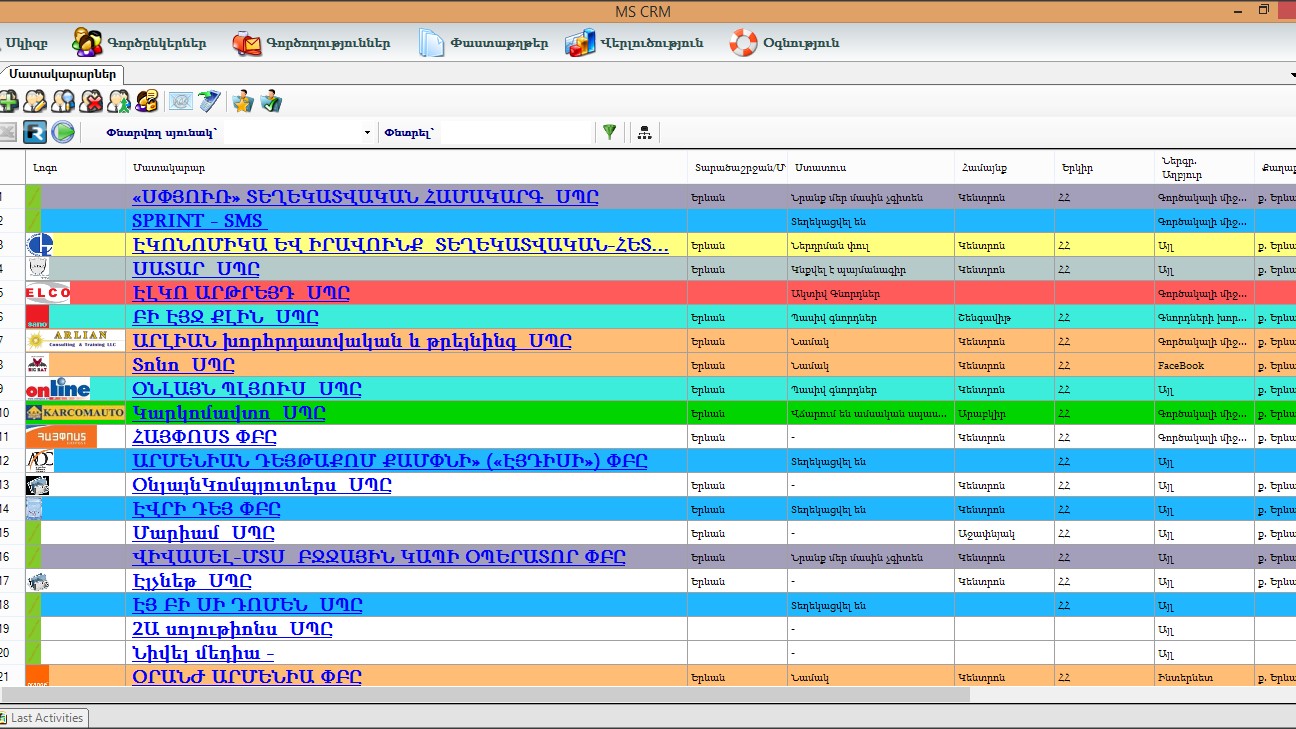
Task: Open the Last Activities bottom tab
Action: (x=44, y=718)
